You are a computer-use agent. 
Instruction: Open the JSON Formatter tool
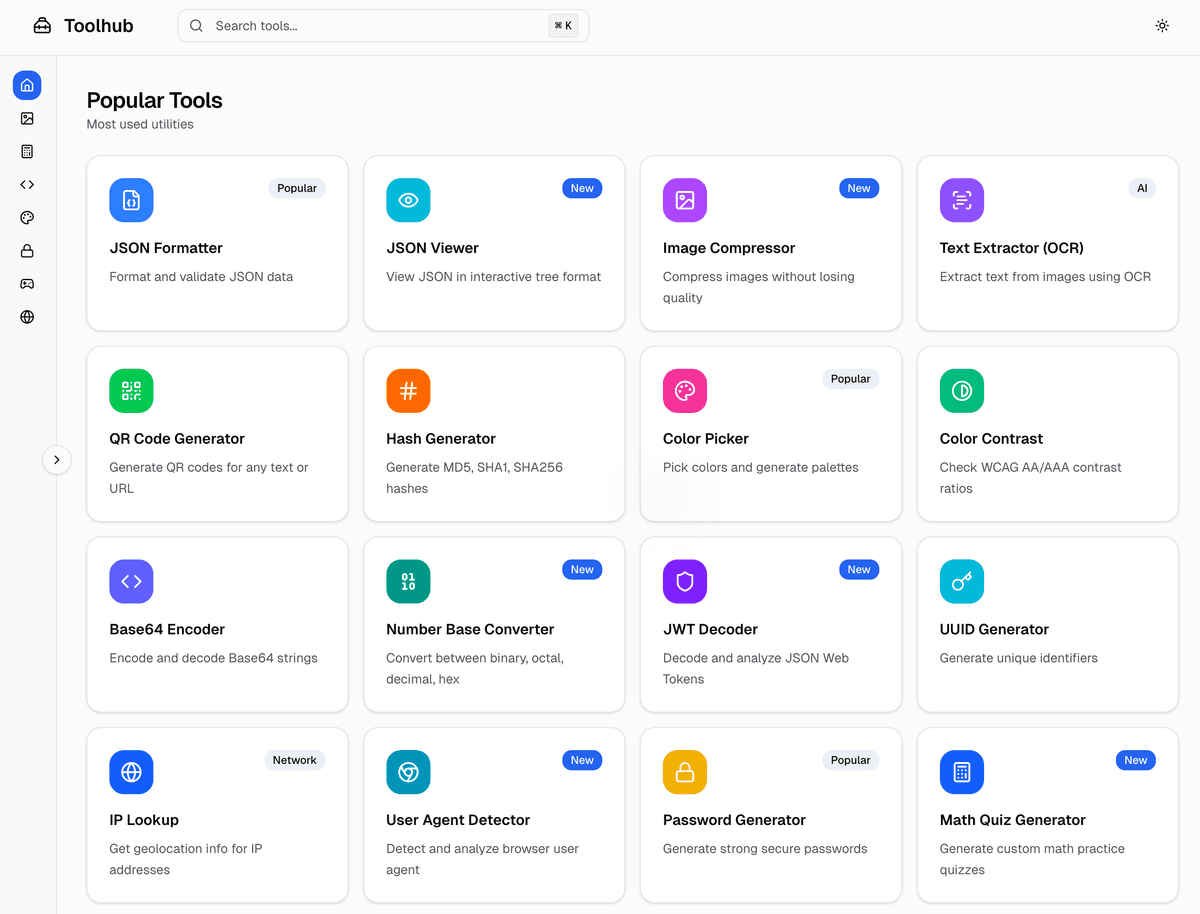217,243
